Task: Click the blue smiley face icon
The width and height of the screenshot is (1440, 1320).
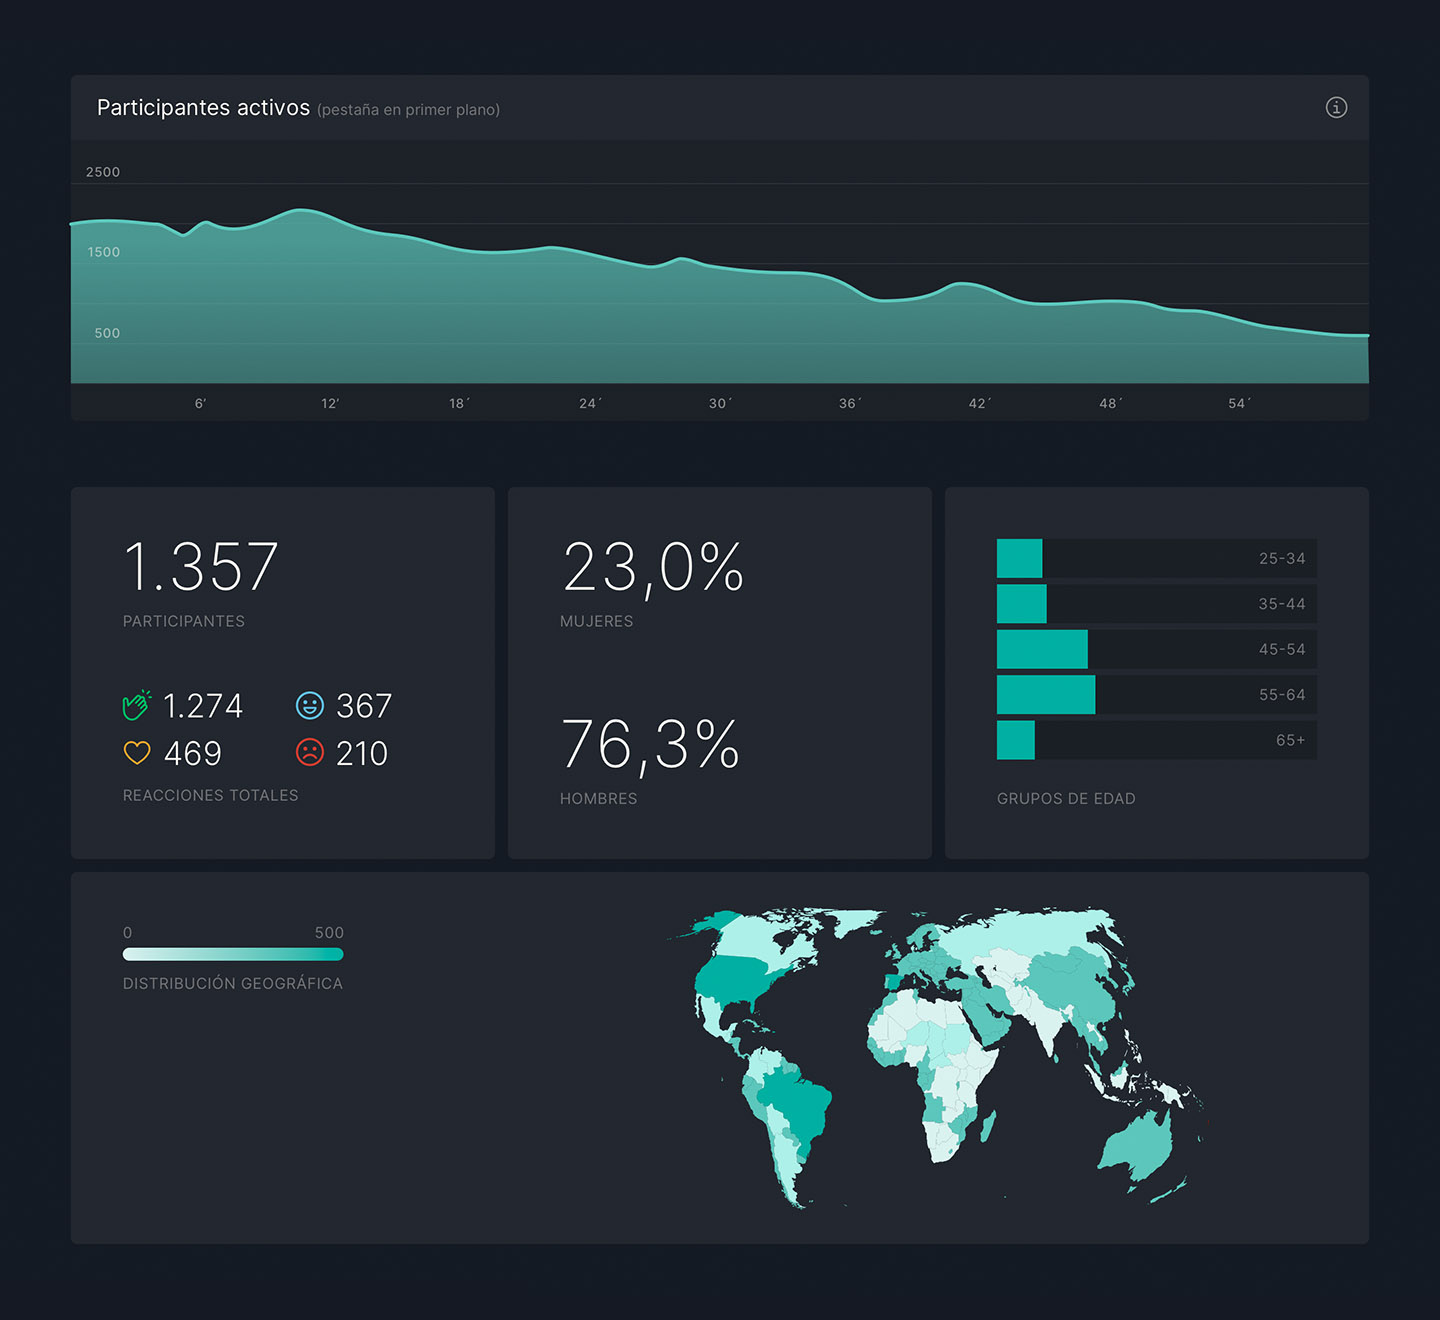Action: 310,705
